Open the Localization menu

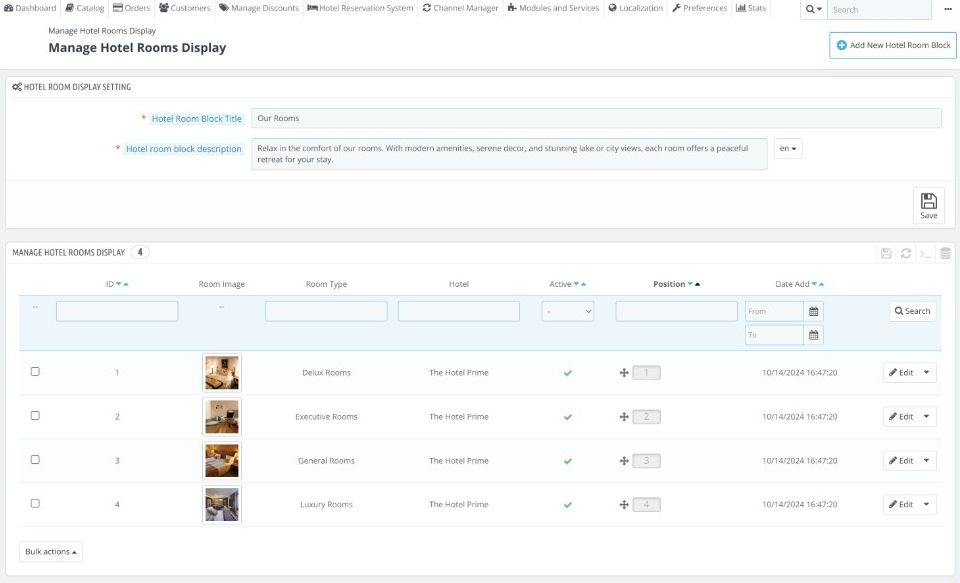pos(636,8)
